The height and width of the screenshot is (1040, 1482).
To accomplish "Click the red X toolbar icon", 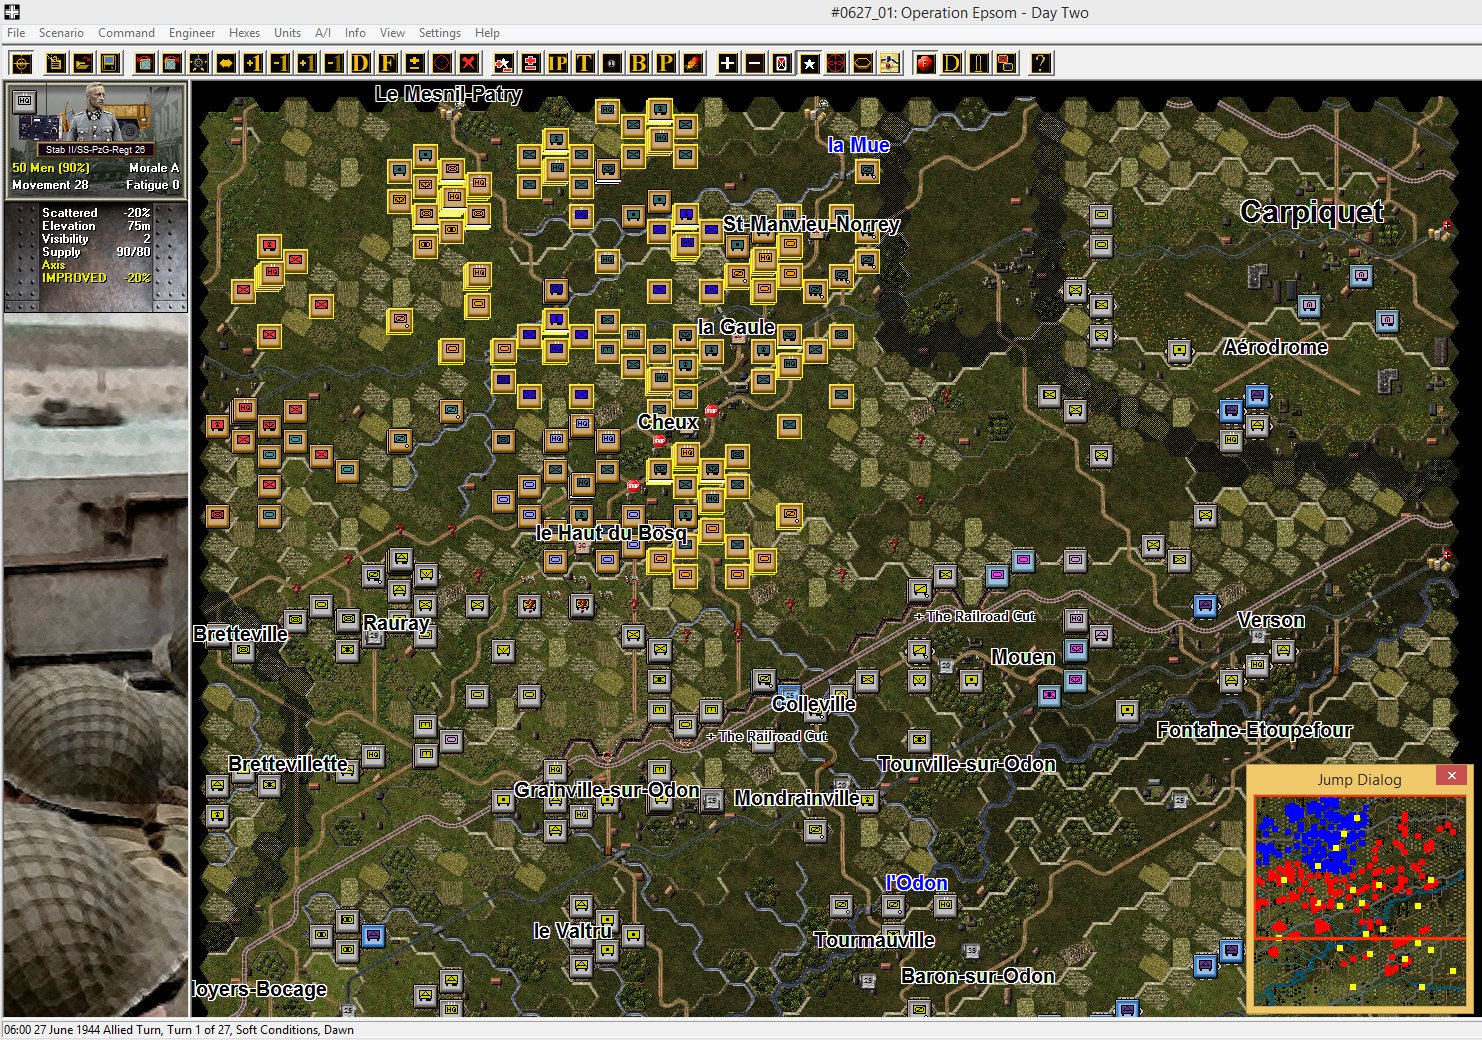I will (468, 63).
